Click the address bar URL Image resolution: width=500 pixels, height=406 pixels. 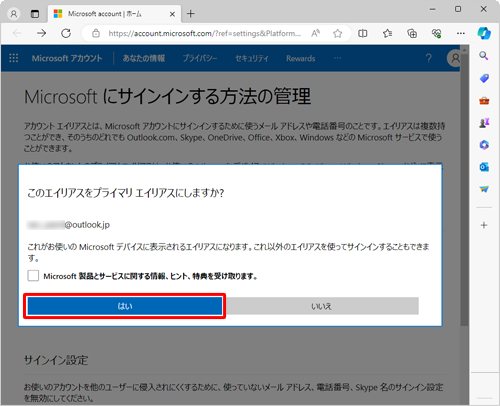point(204,33)
